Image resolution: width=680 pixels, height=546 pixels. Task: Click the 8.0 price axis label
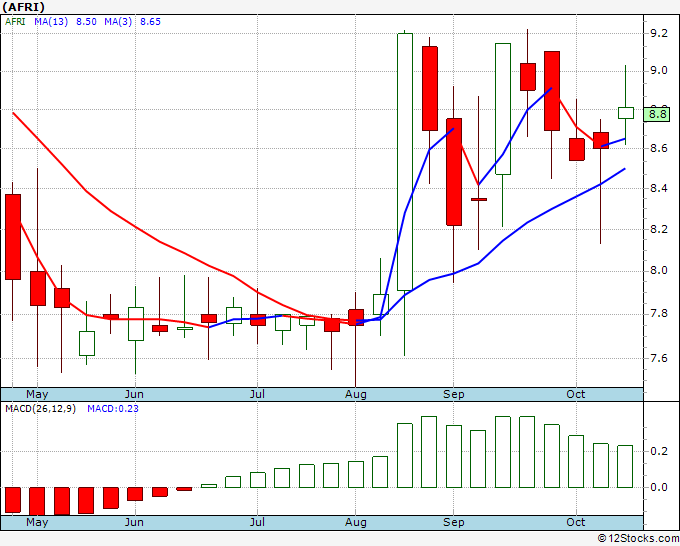(x=659, y=271)
